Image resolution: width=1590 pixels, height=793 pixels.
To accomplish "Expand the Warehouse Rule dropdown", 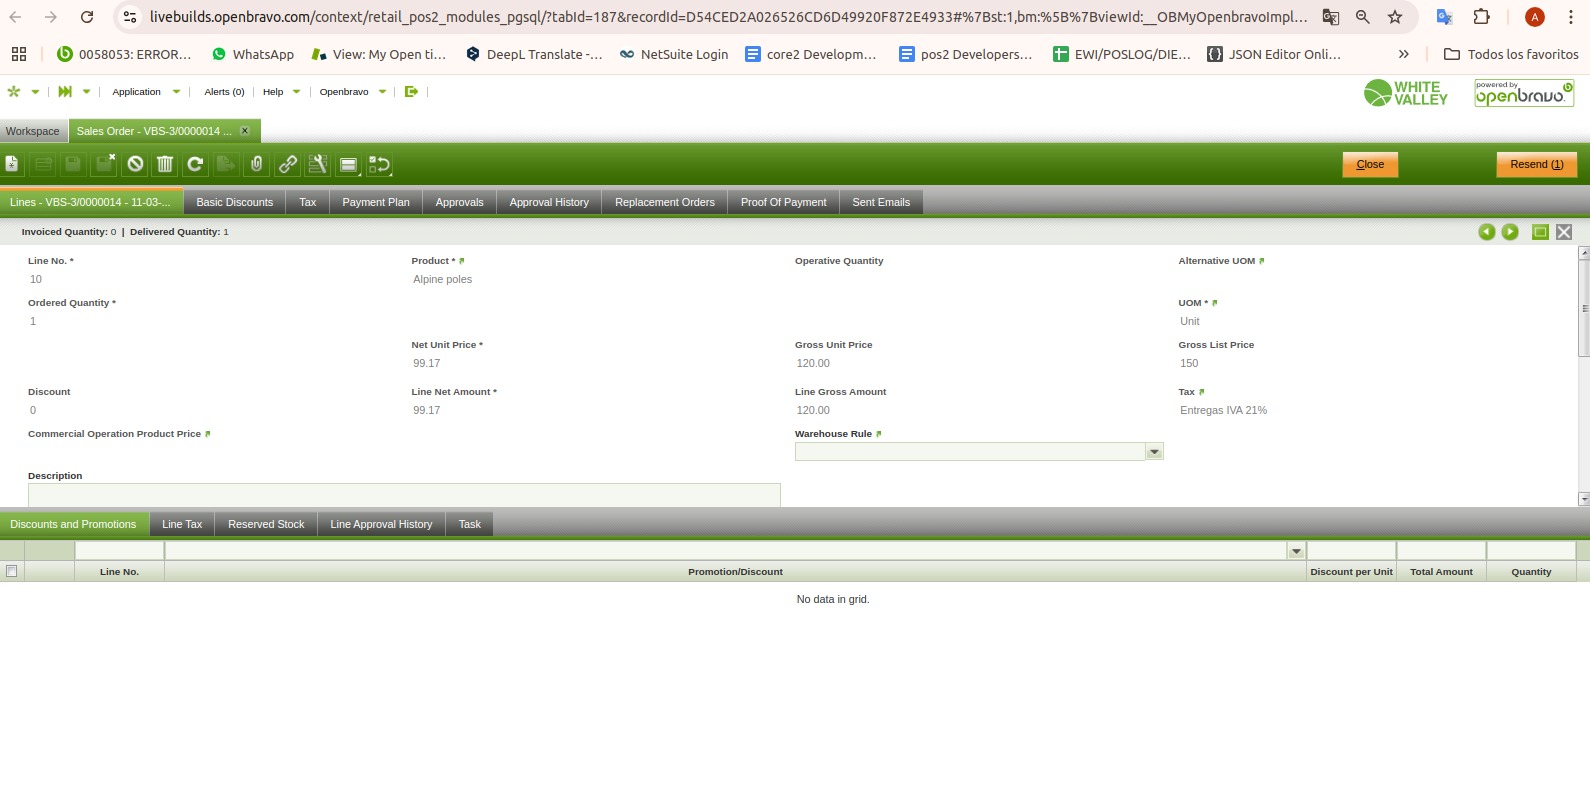I will (1154, 452).
